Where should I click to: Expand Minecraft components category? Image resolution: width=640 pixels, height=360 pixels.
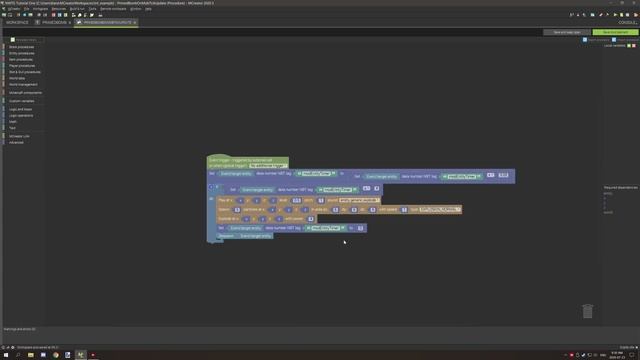click(25, 93)
